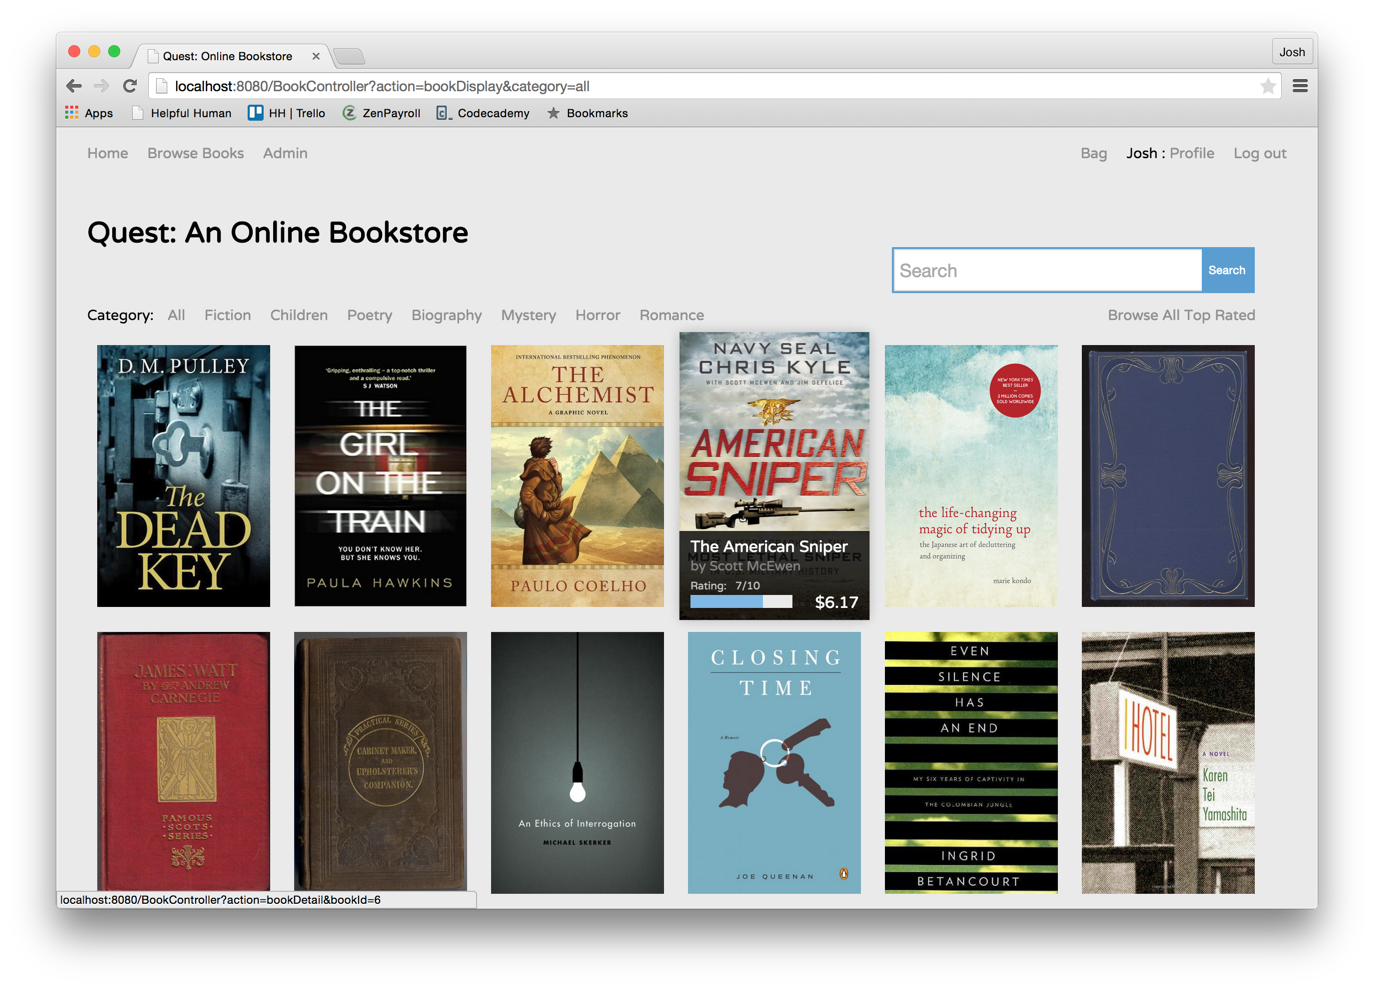Open a new browser tab
Viewport: 1374px width, 989px height.
(349, 56)
